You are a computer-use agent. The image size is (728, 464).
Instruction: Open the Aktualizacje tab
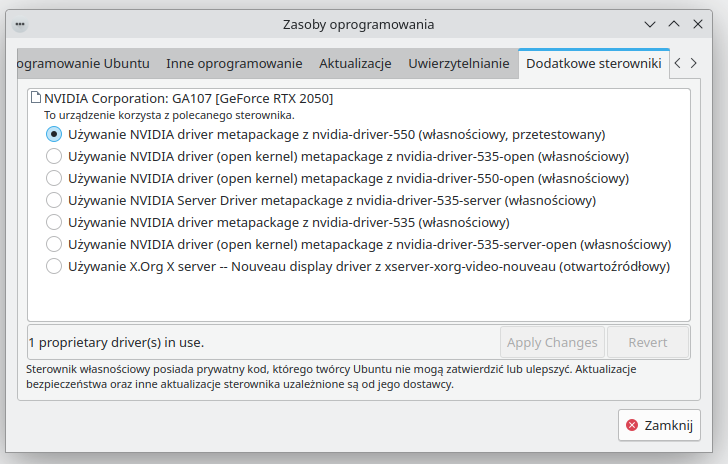click(x=355, y=63)
